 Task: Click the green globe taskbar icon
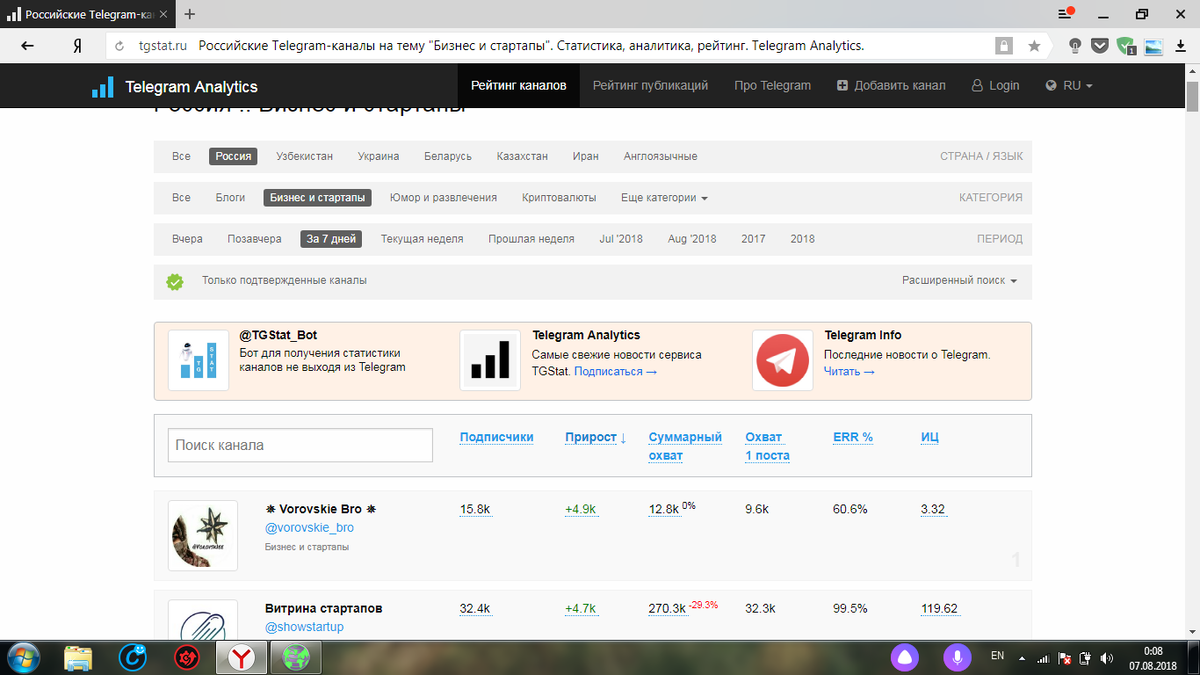tap(296, 657)
